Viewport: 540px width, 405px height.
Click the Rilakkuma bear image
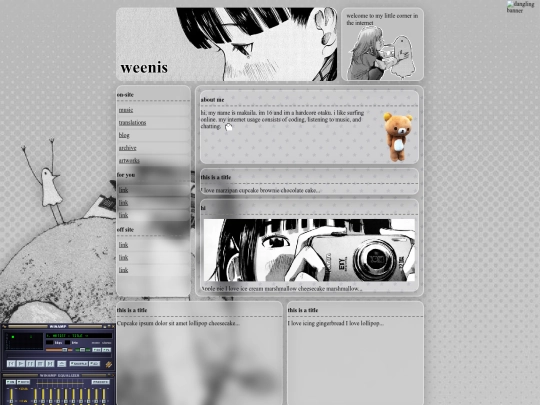click(x=398, y=137)
